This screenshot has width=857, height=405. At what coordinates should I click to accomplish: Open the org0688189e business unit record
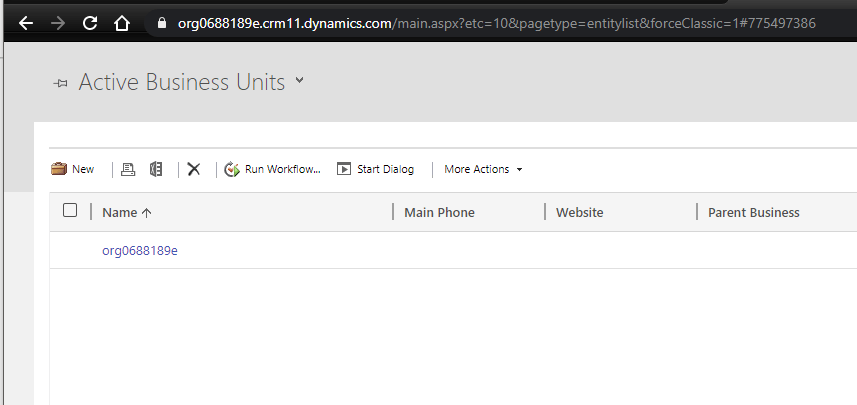(x=140, y=251)
